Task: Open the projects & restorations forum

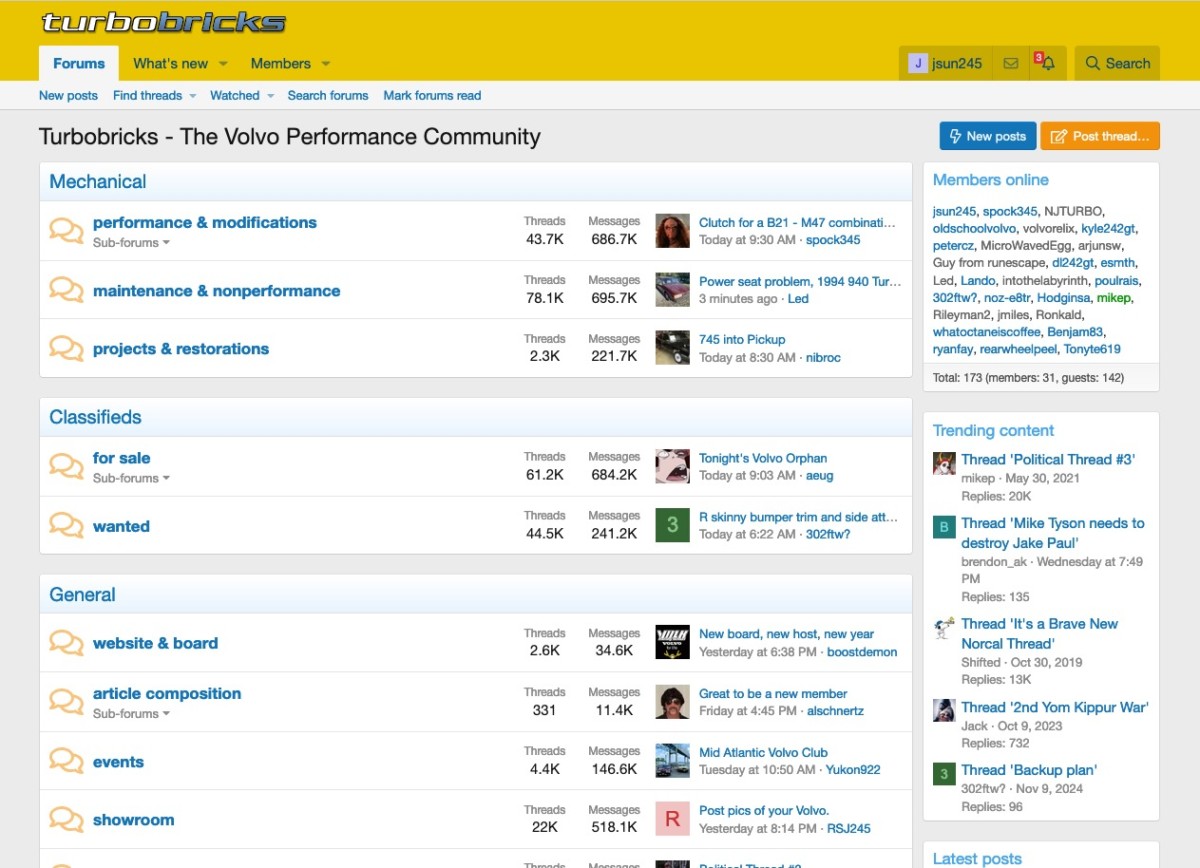Action: click(x=181, y=349)
